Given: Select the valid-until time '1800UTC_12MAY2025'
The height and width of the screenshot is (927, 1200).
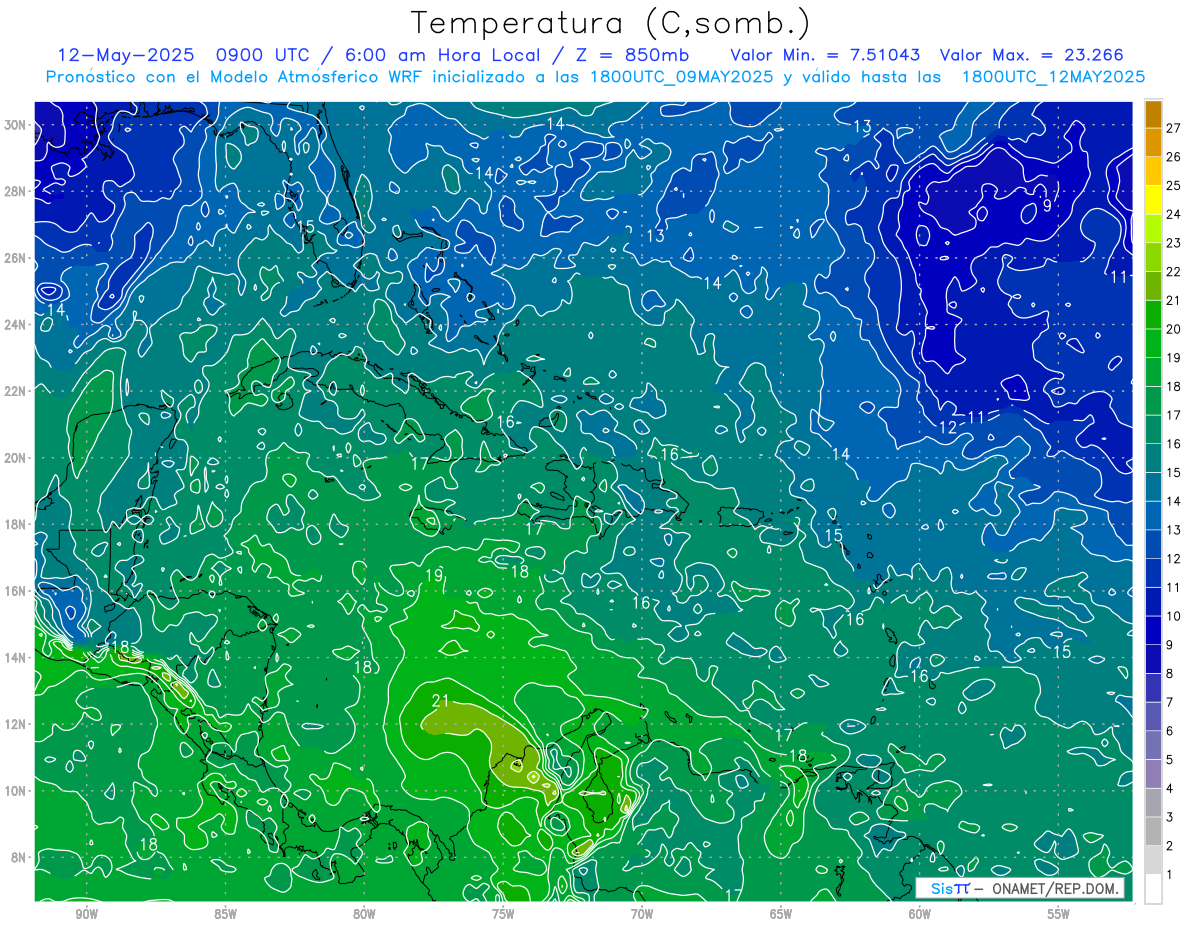Looking at the screenshot, I should tap(1053, 77).
